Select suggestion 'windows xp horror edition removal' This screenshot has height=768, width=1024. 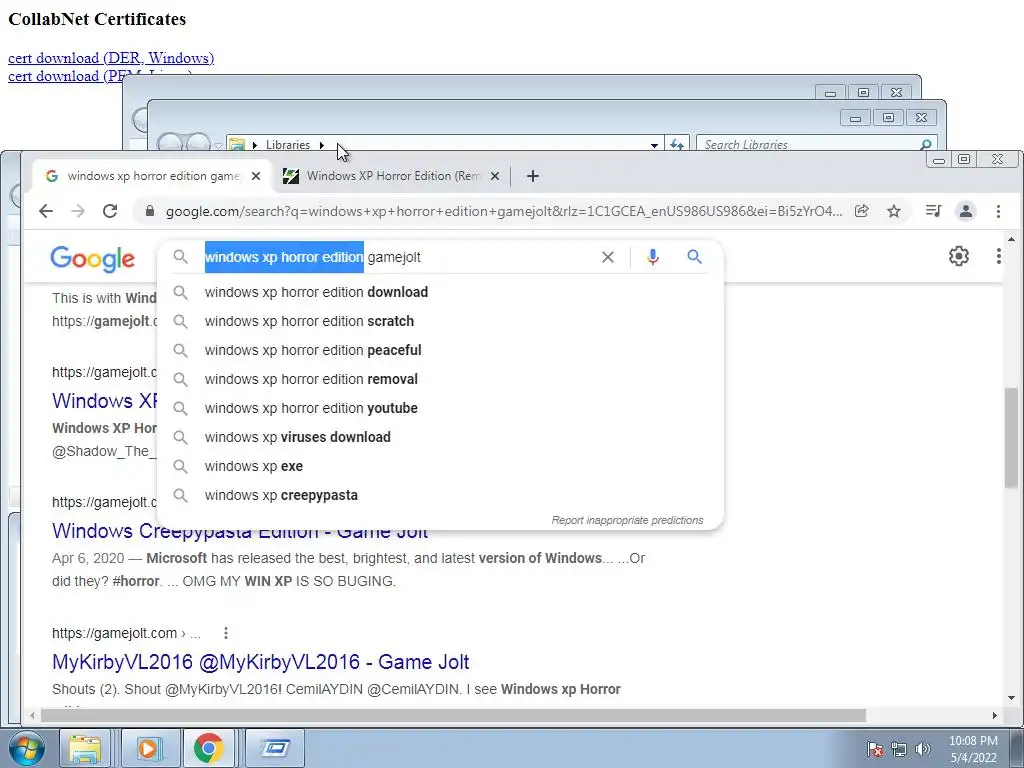click(x=441, y=379)
